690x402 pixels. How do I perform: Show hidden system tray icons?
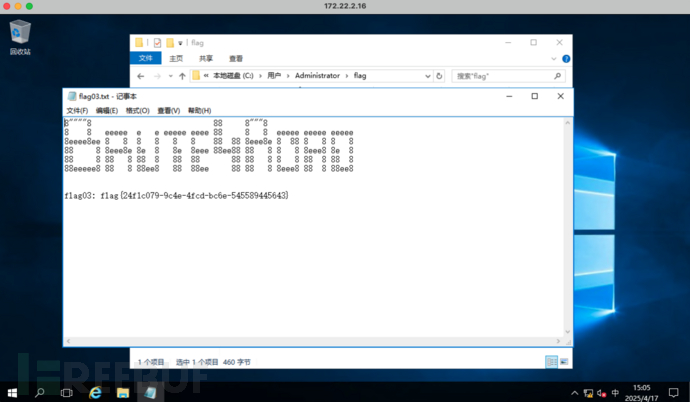(575, 393)
